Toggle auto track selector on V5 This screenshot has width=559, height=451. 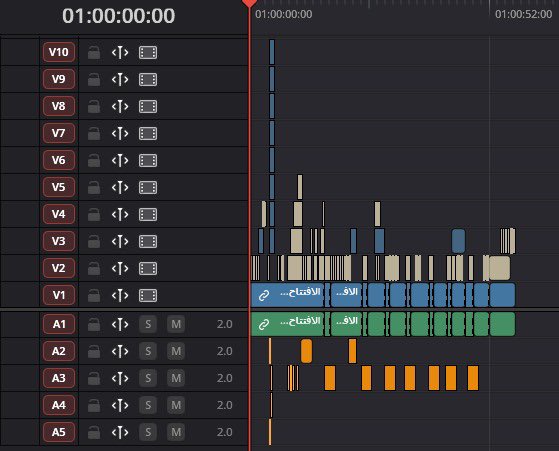pyautogui.click(x=120, y=188)
